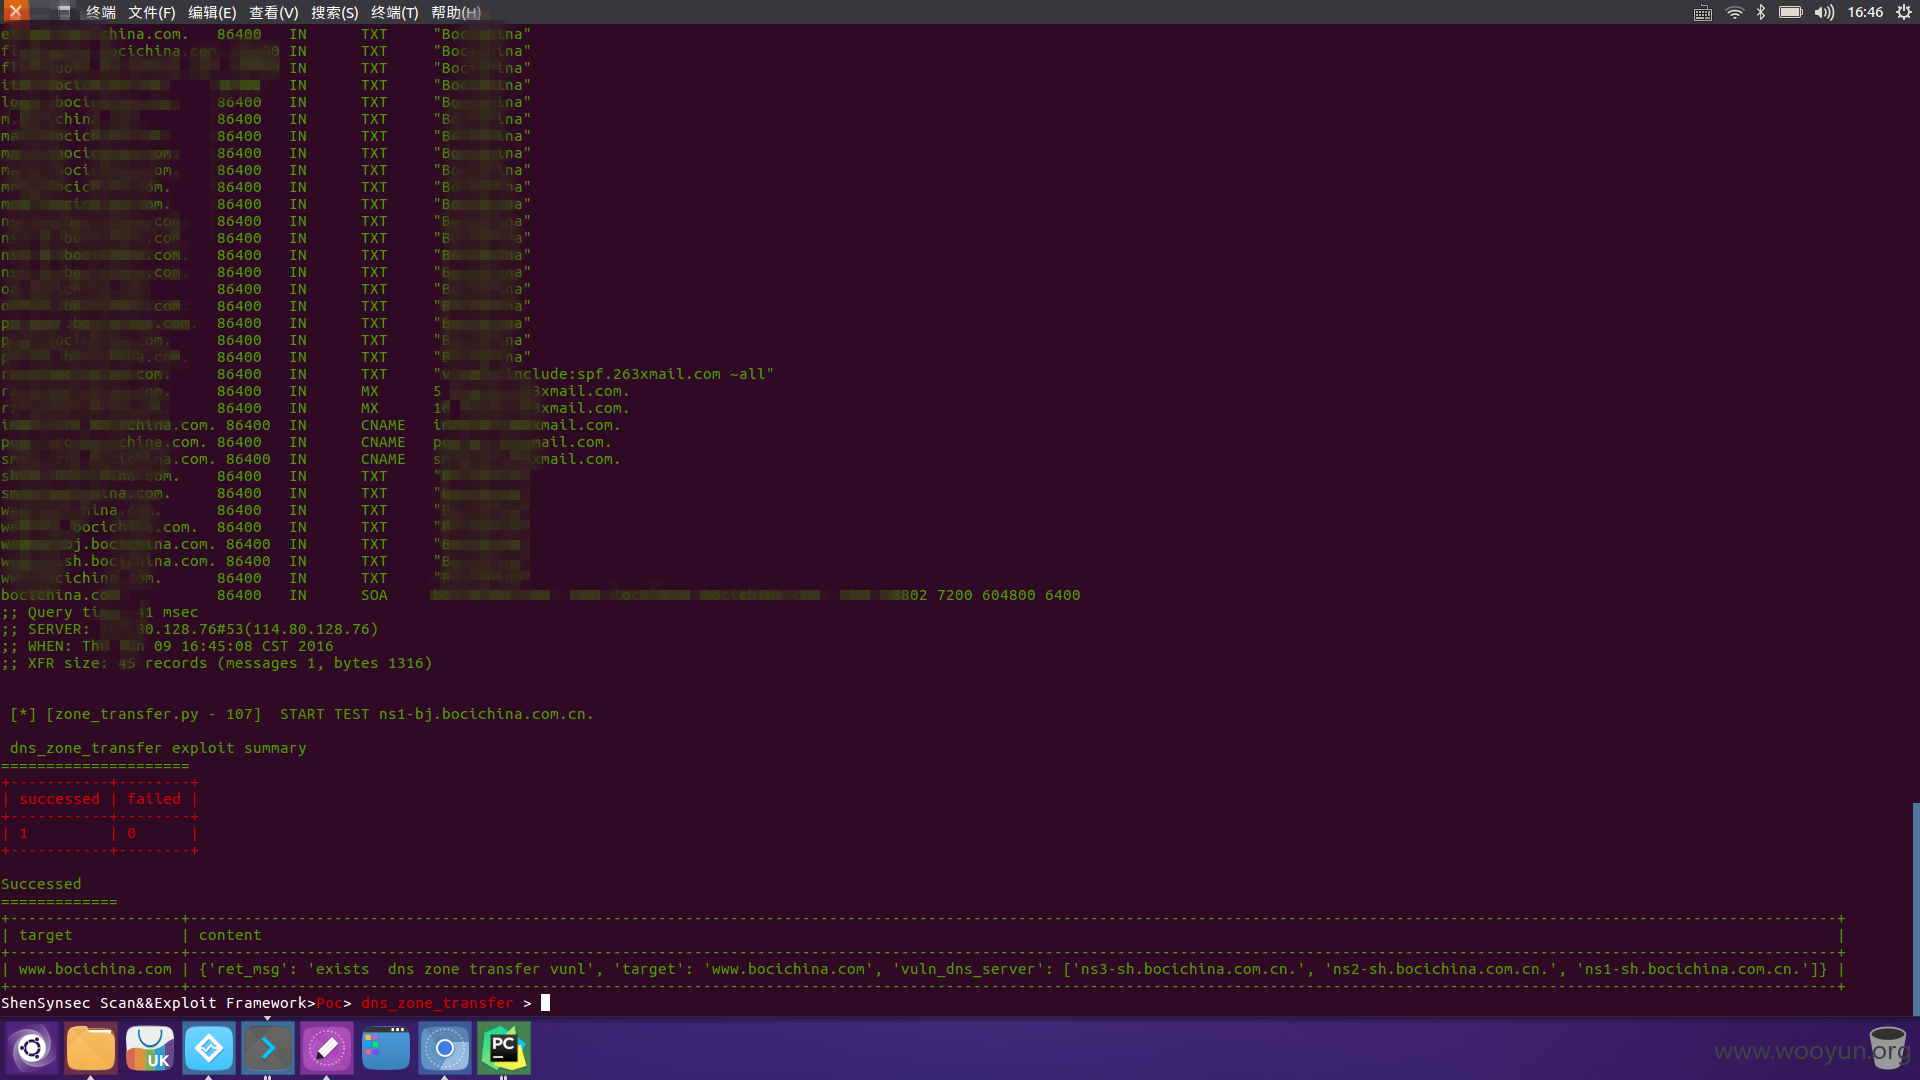Click 'dns_zone_transfer exploit summary' line
This screenshot has width=1920, height=1080.
158,747
